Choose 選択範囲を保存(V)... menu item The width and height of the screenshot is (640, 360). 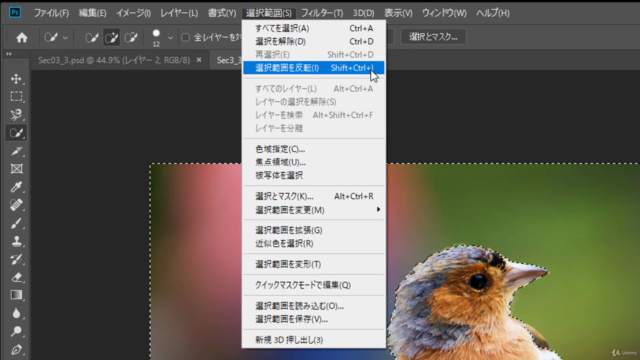point(313,319)
